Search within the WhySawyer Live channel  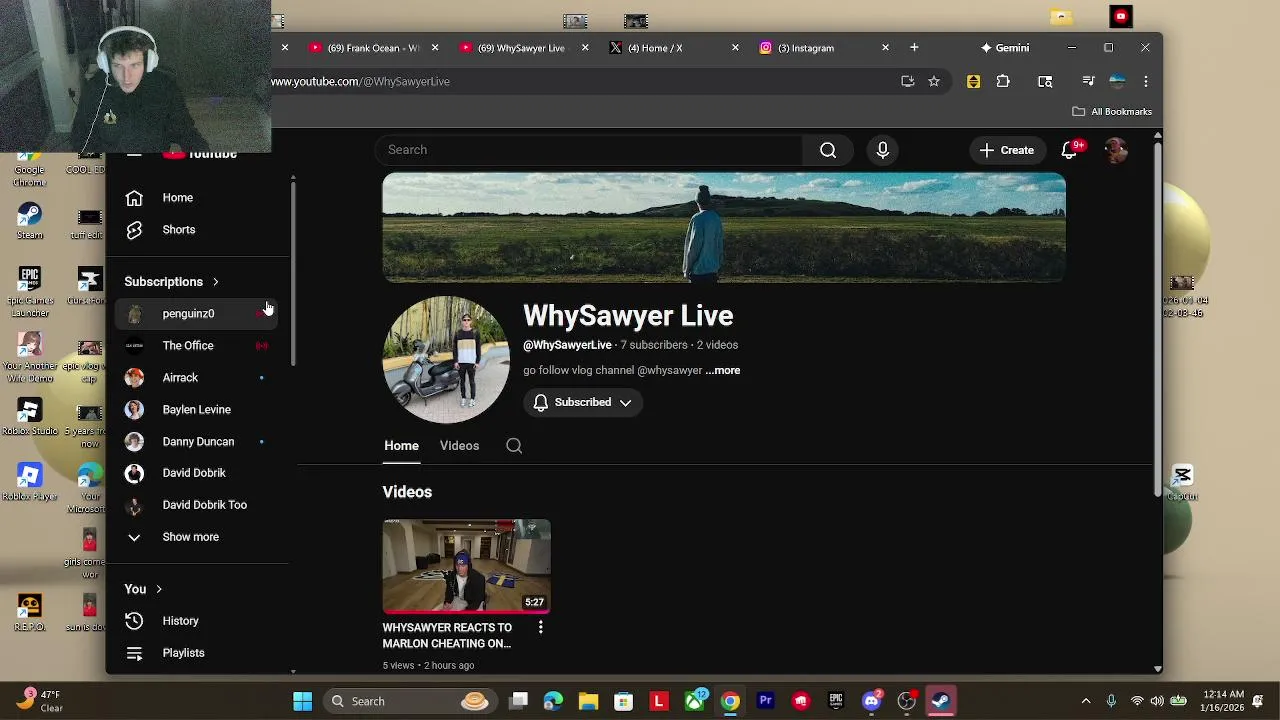[x=514, y=446]
